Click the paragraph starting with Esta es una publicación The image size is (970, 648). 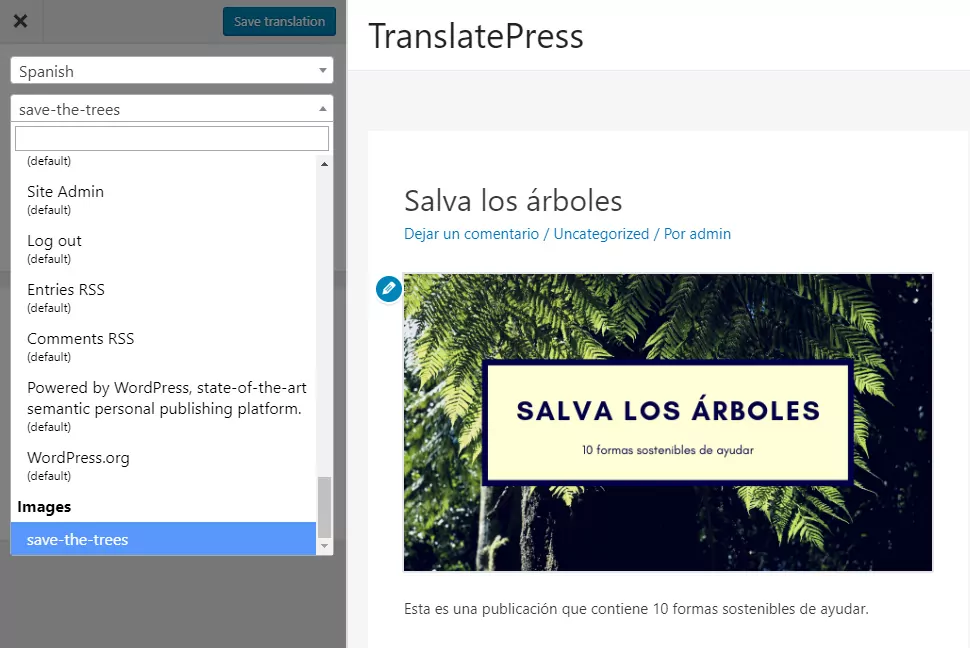(x=636, y=609)
